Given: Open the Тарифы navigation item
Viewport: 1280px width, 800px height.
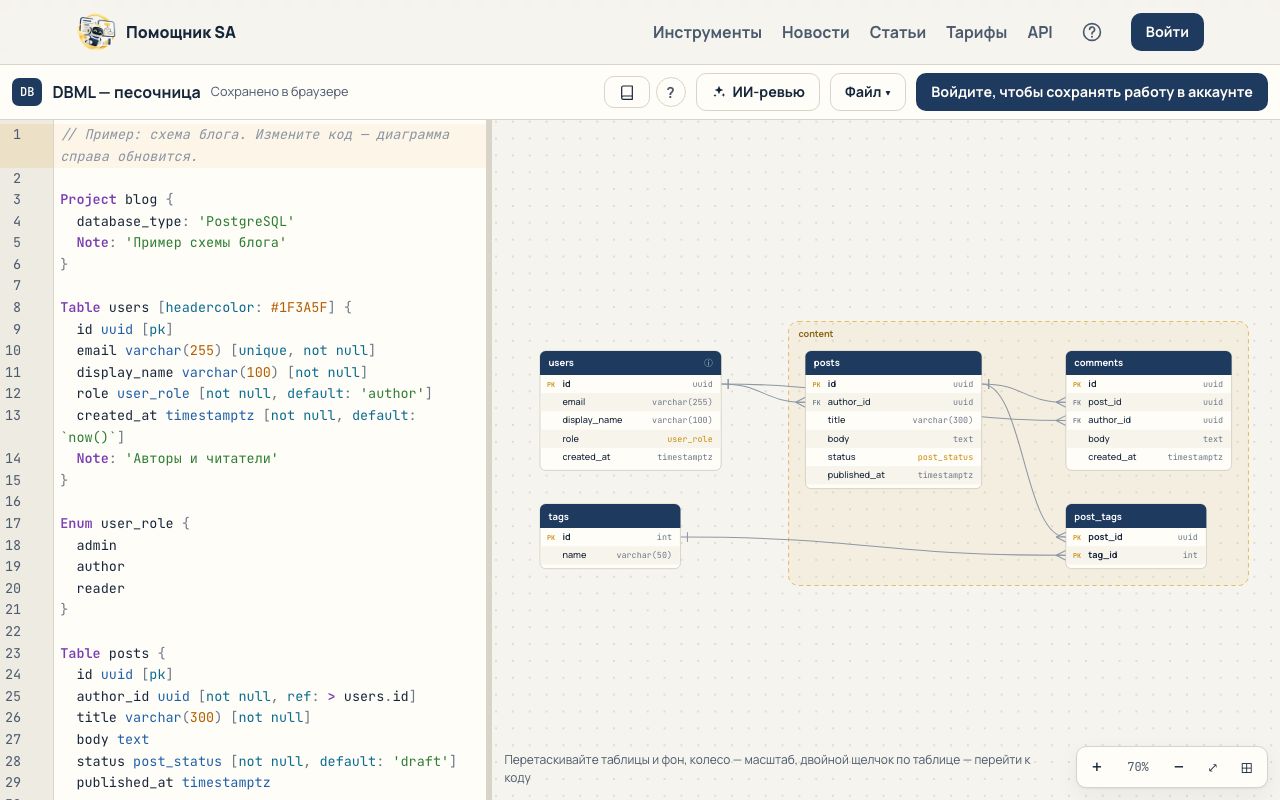Looking at the screenshot, I should (976, 32).
